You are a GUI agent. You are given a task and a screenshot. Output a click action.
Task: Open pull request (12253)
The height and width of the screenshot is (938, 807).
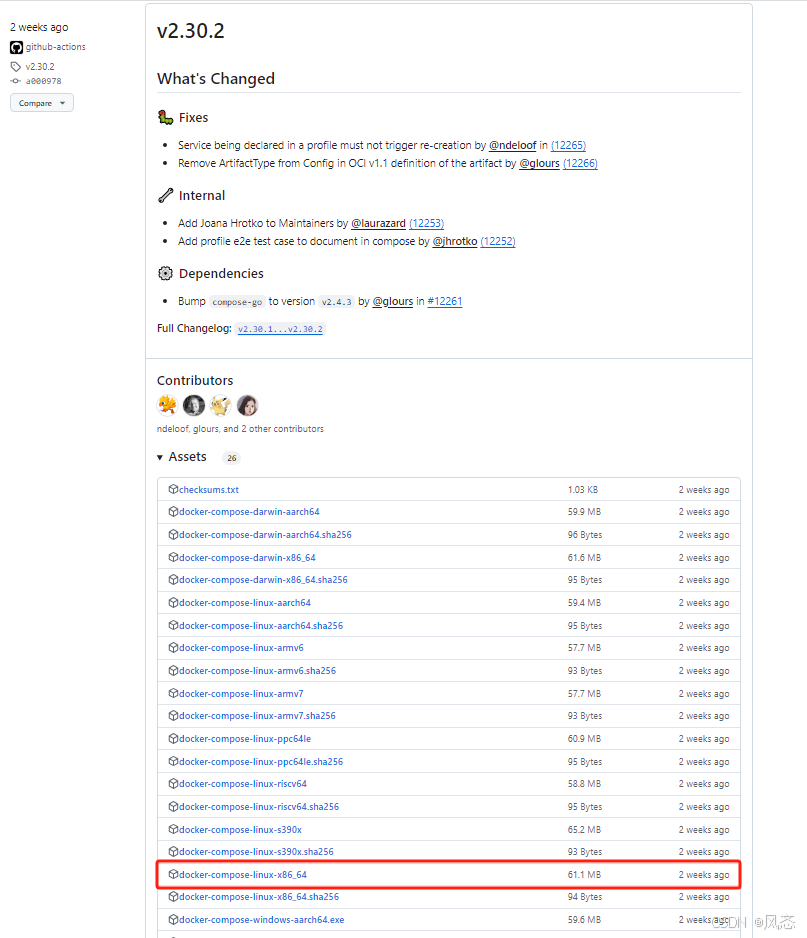click(427, 223)
